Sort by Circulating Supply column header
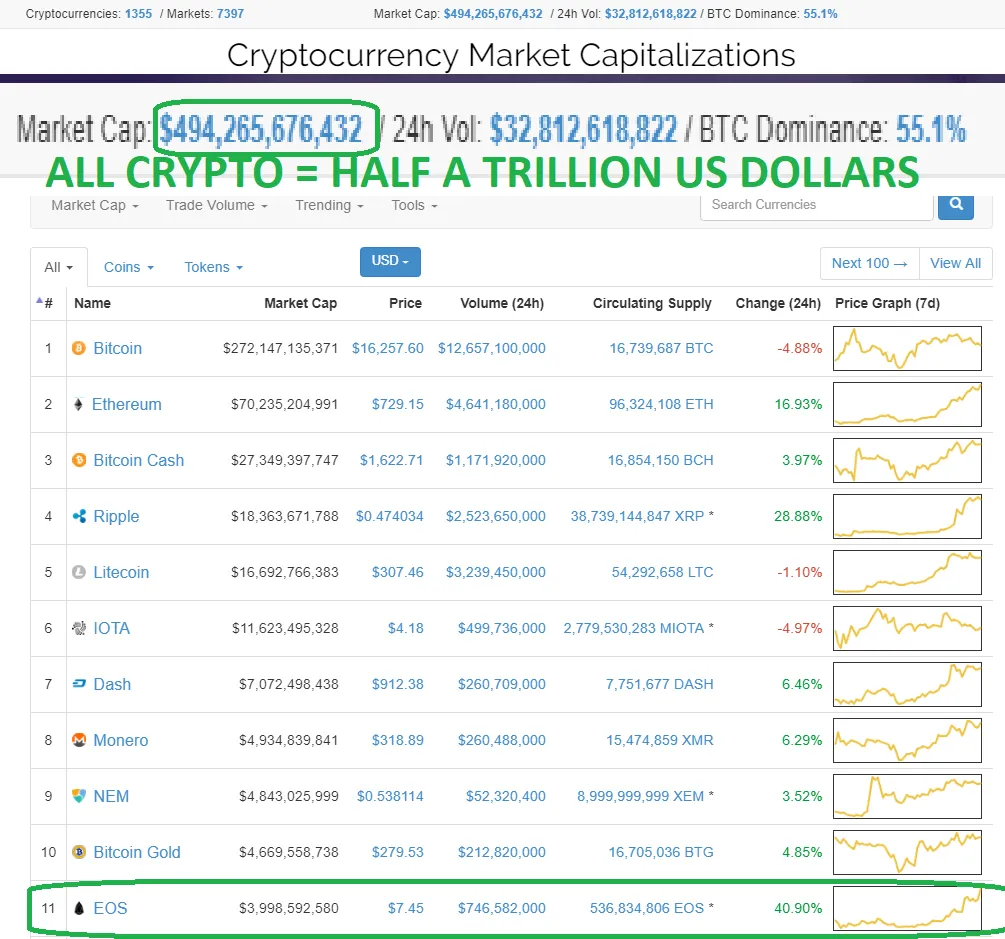This screenshot has width=1005, height=939. pyautogui.click(x=652, y=303)
